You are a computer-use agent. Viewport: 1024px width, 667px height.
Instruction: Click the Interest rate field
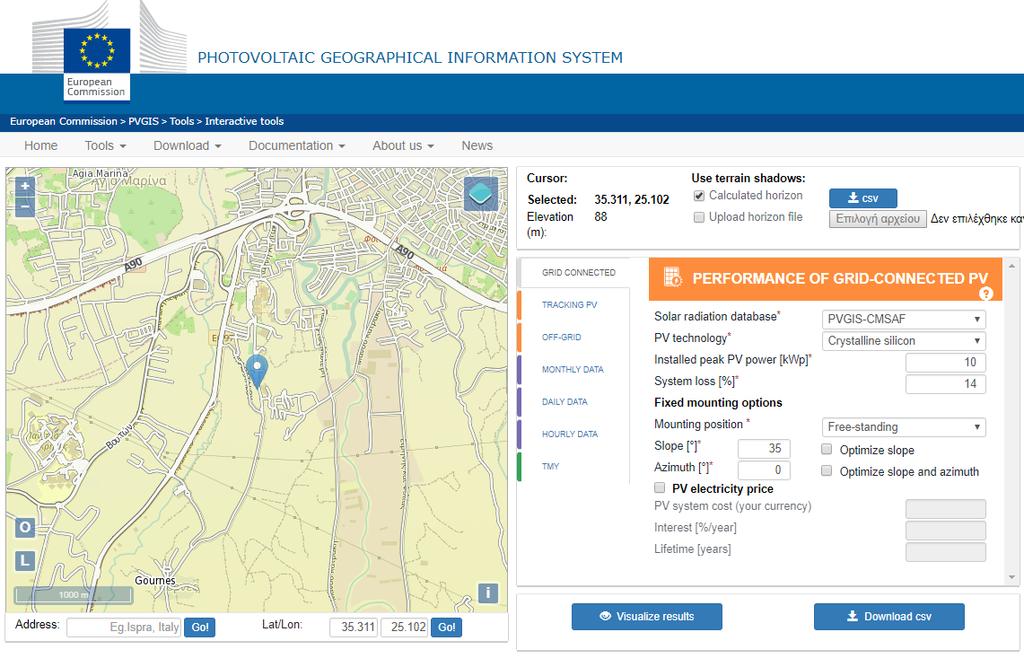tap(946, 530)
